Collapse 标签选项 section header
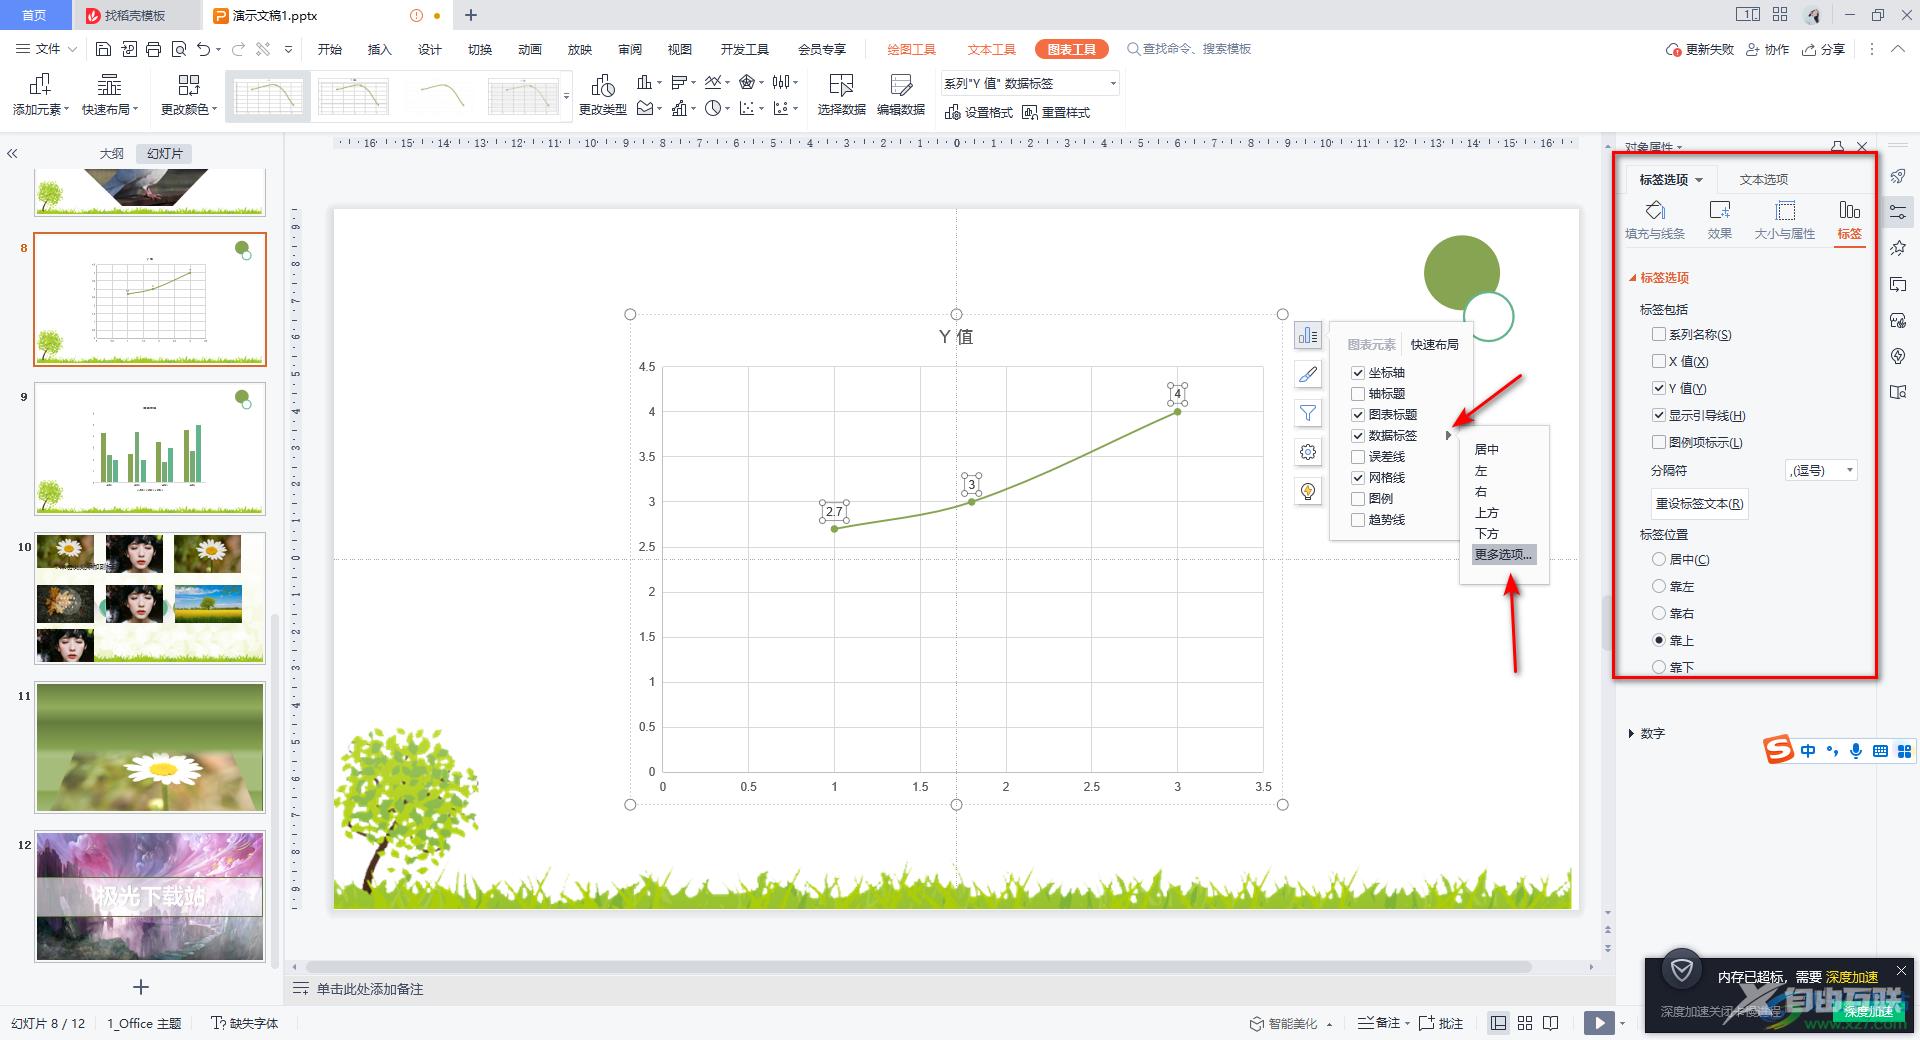The width and height of the screenshot is (1920, 1040). click(1659, 278)
